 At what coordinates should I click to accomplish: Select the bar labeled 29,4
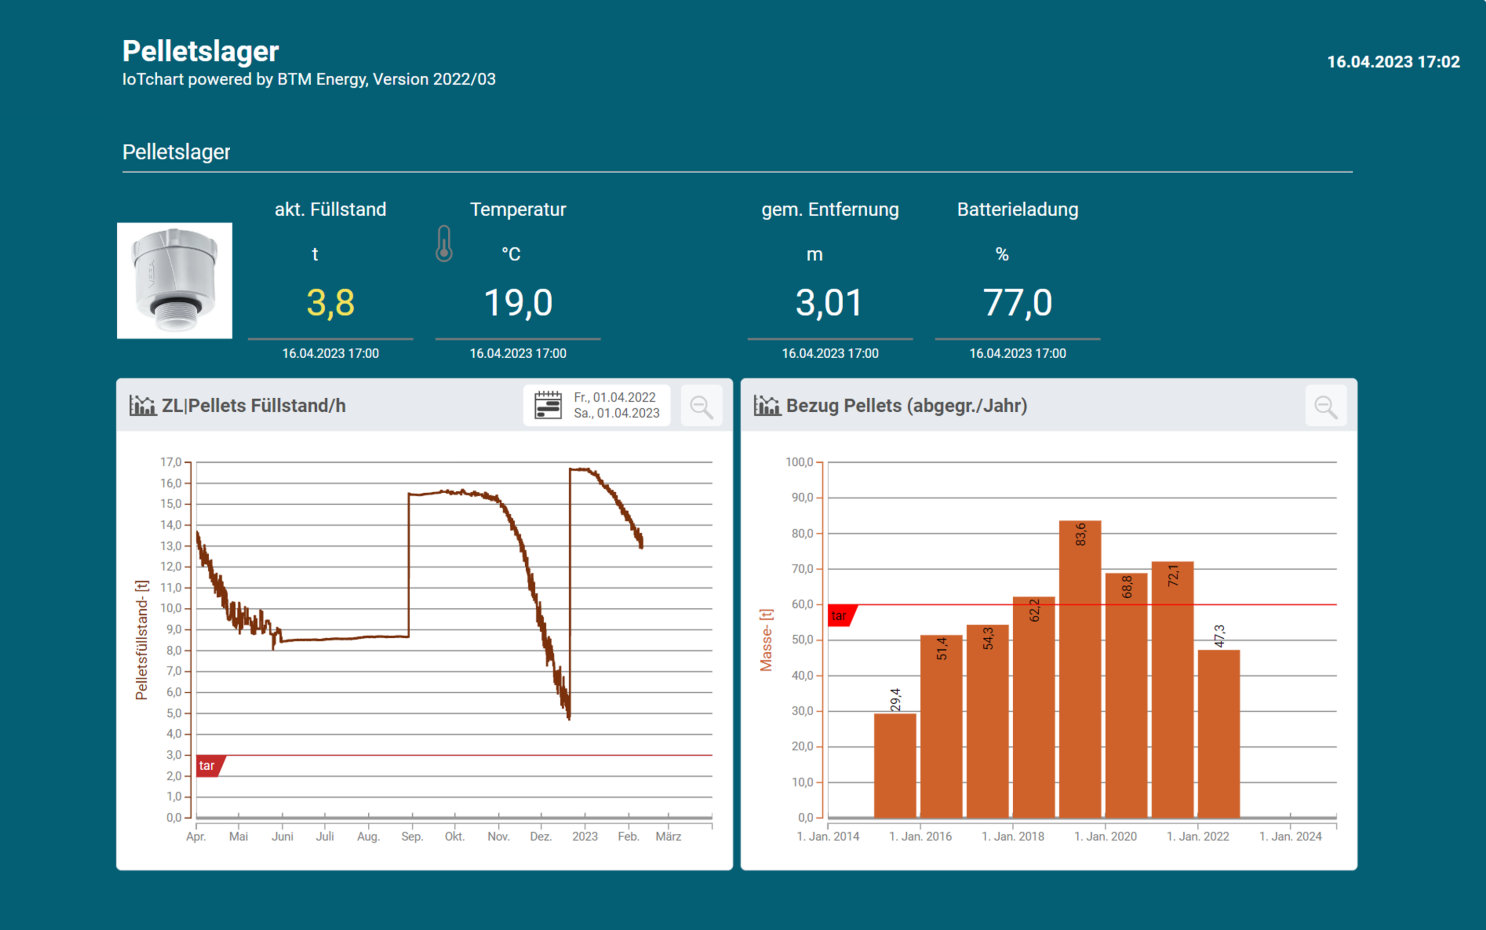[x=895, y=765]
